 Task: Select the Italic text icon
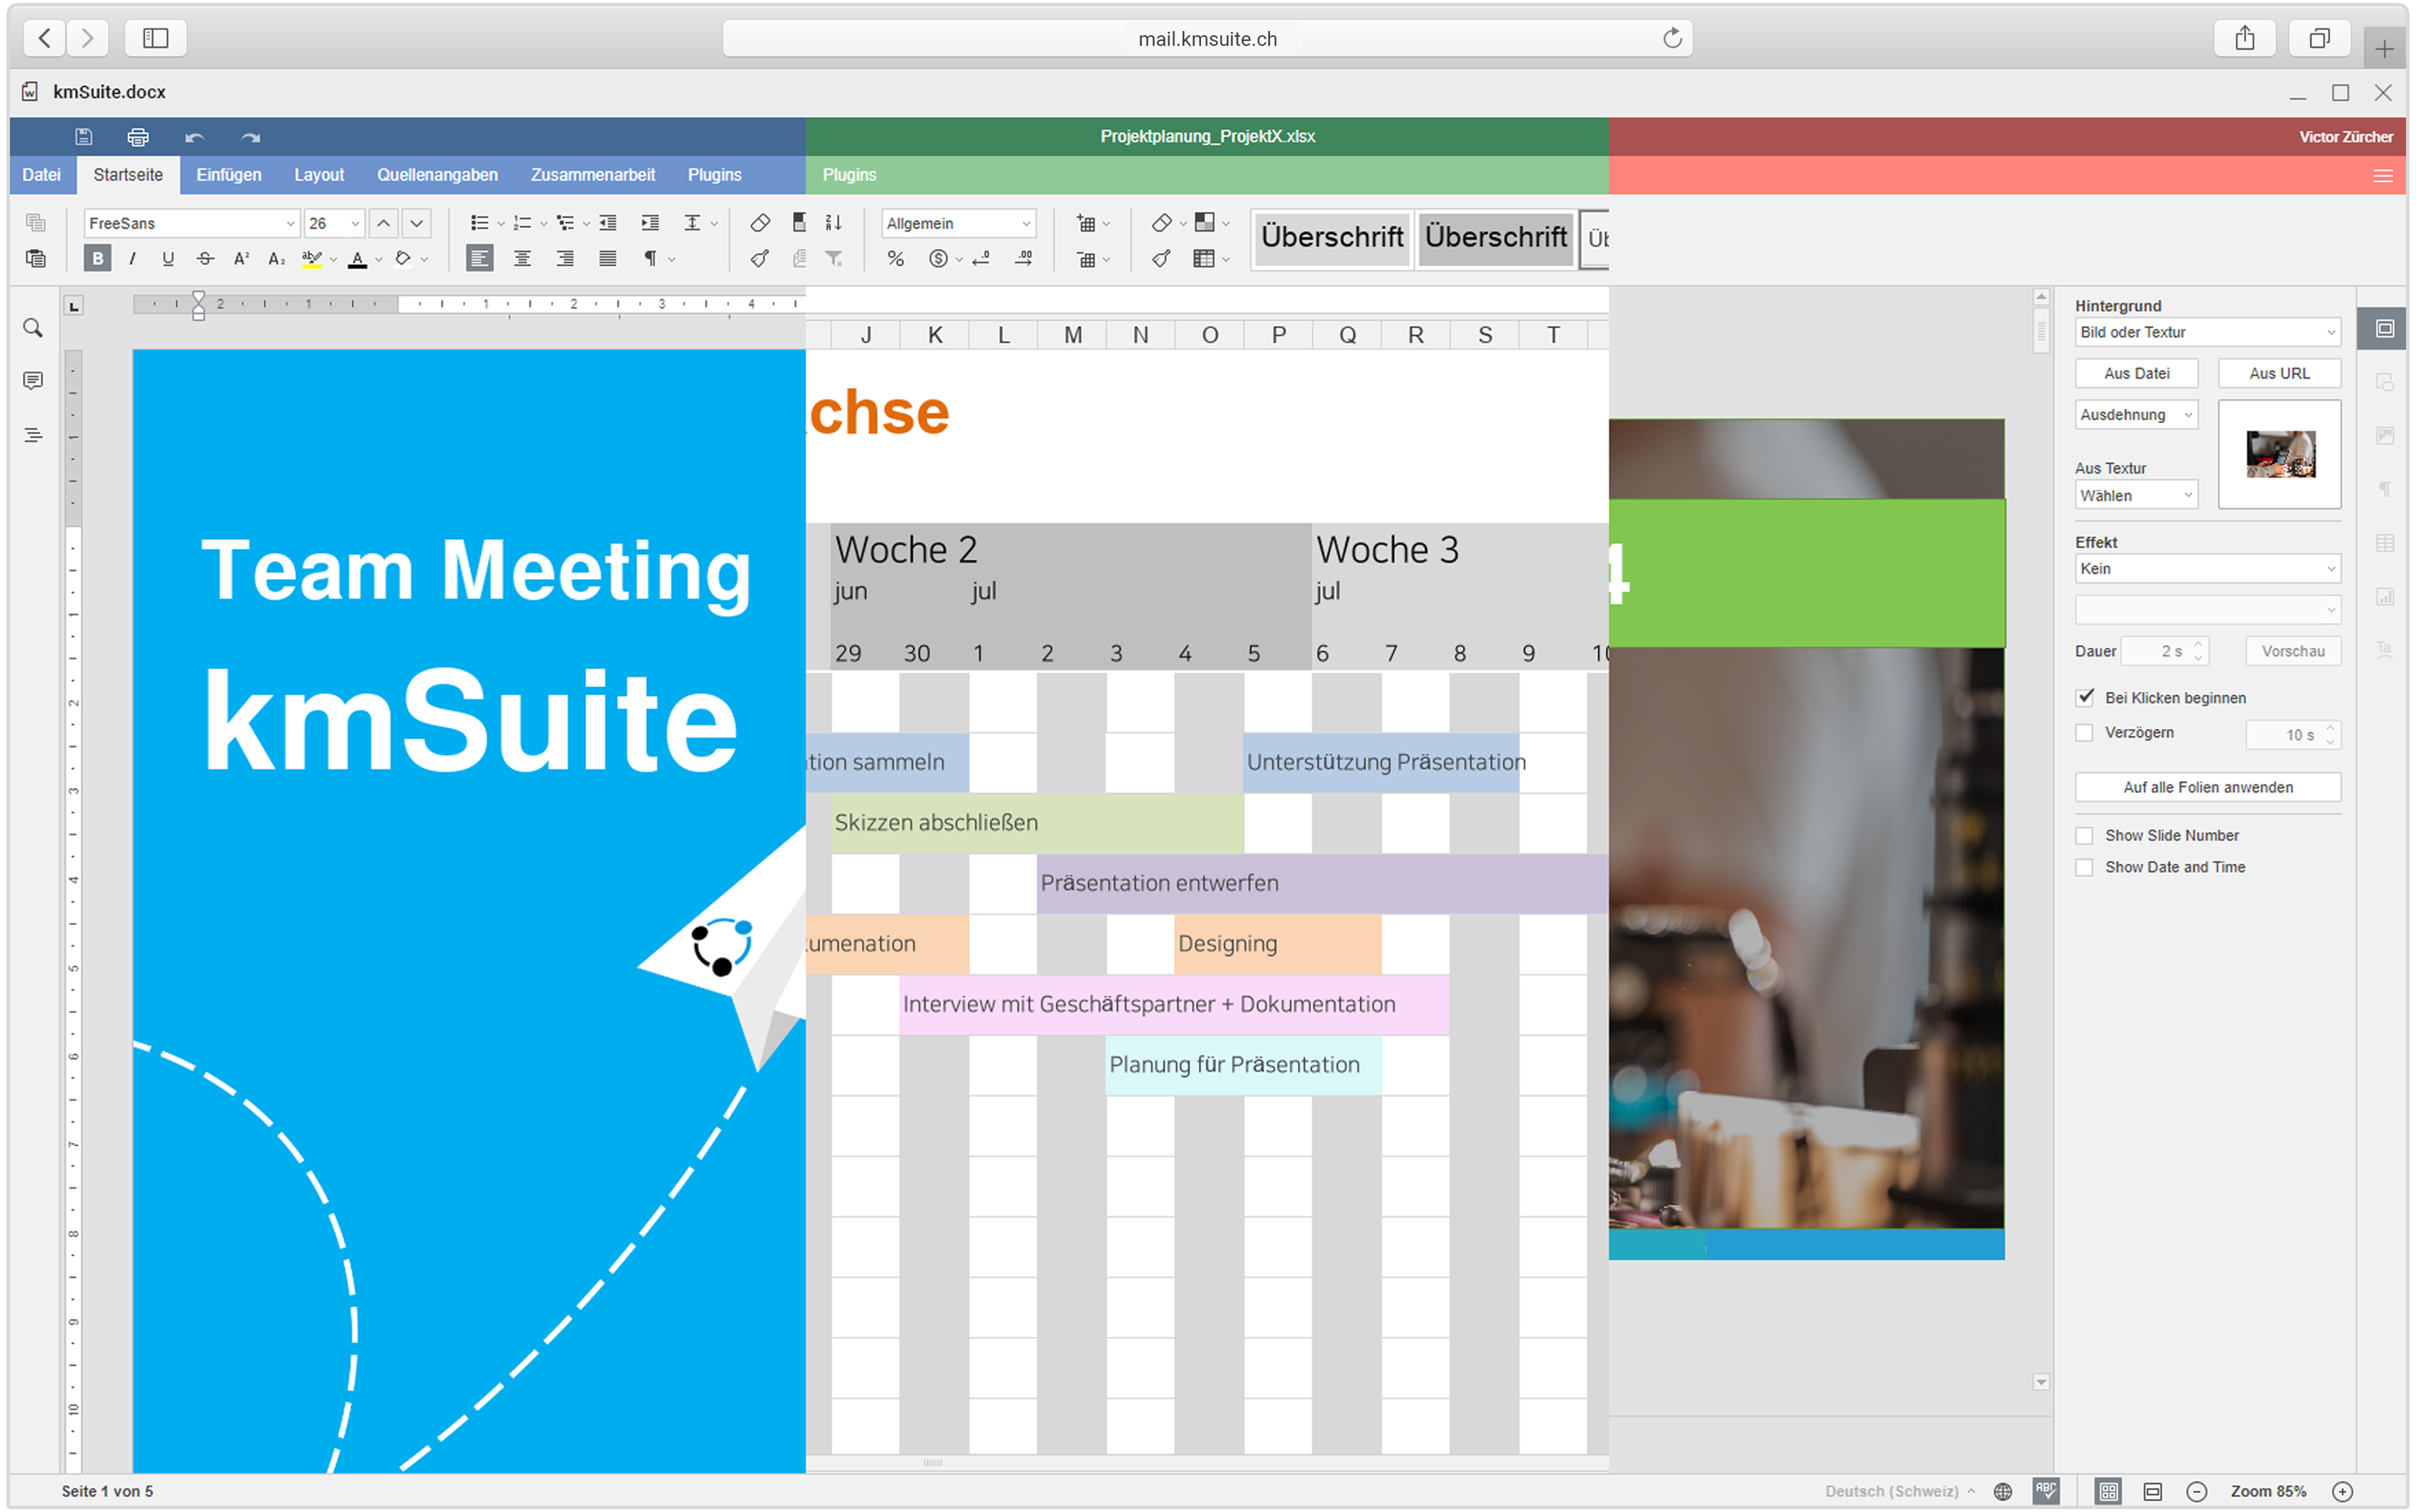pos(134,261)
